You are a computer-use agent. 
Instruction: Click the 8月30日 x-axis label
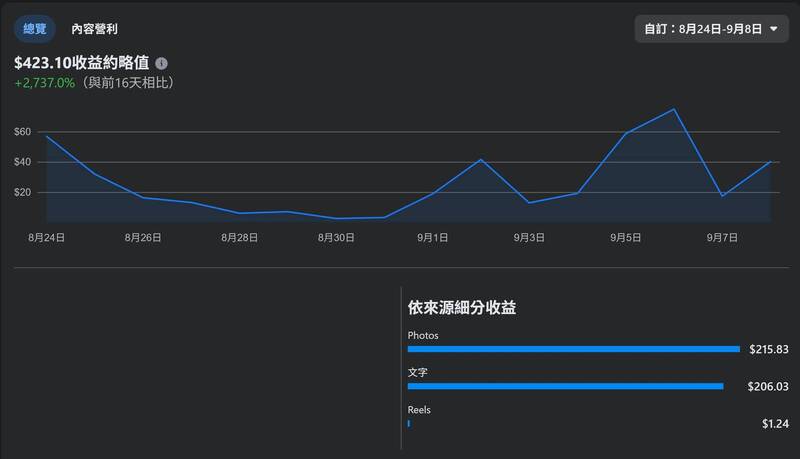coord(336,237)
